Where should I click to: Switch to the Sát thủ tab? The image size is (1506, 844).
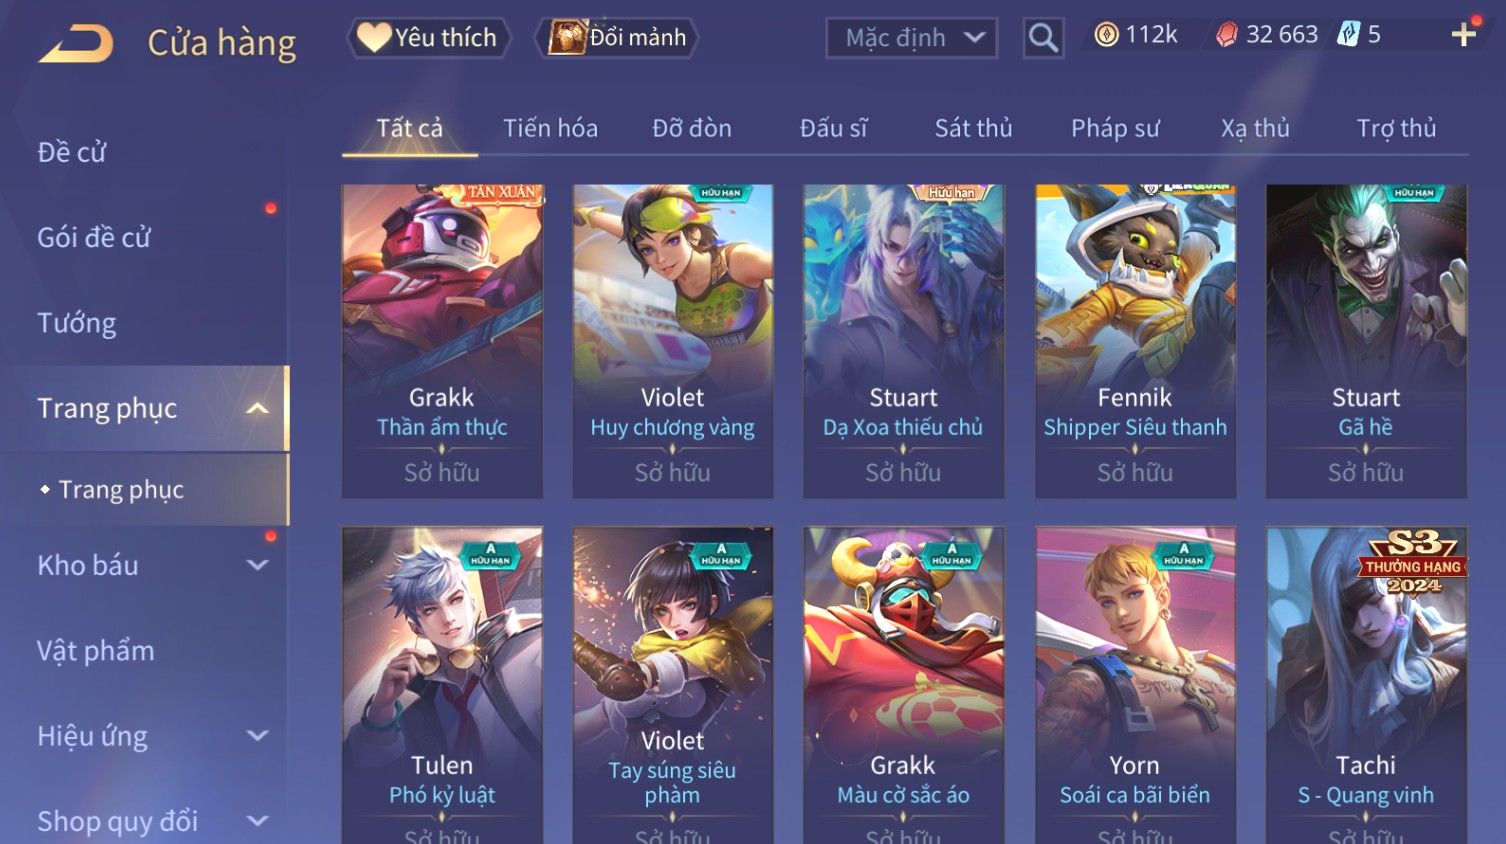(973, 128)
